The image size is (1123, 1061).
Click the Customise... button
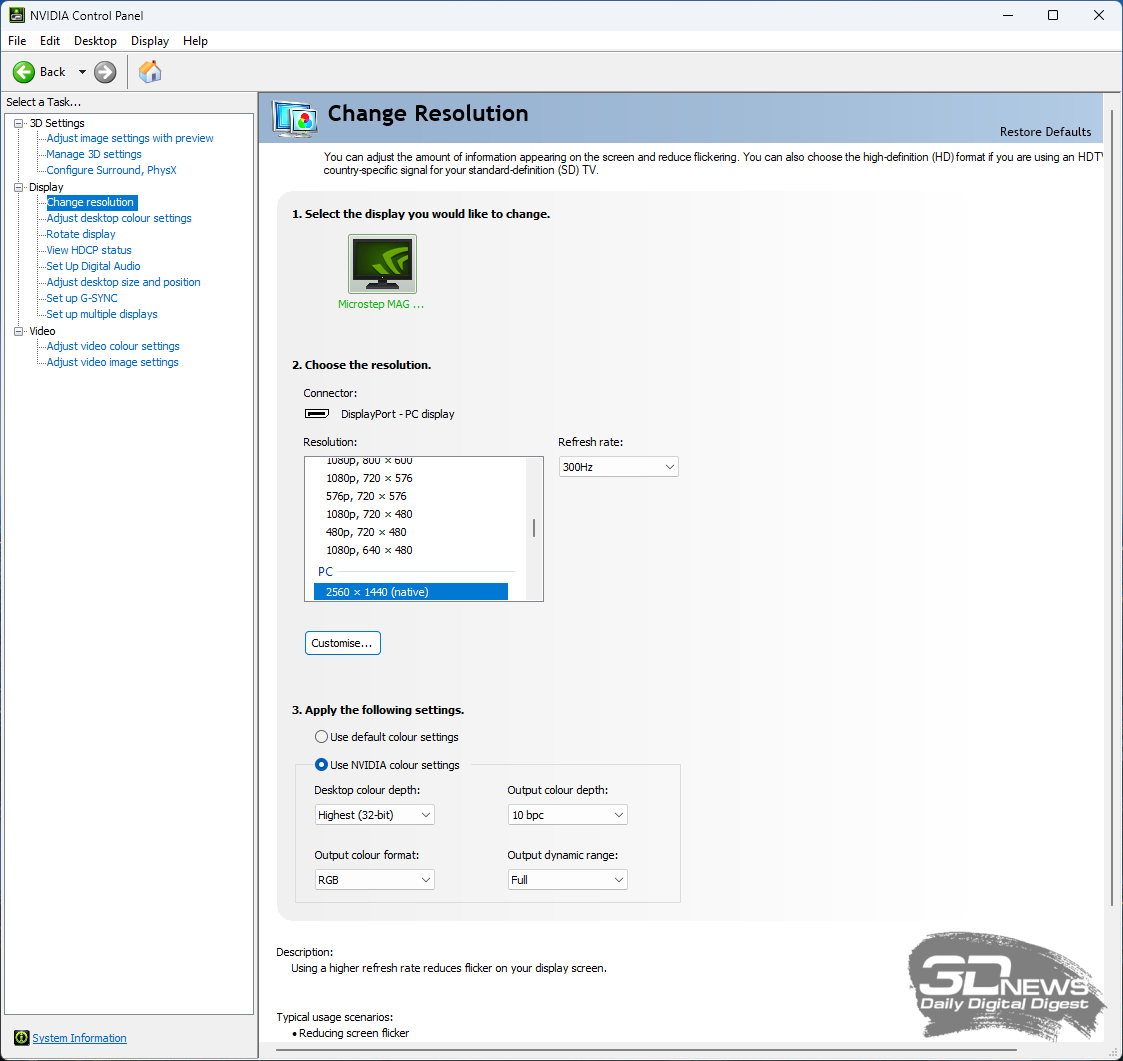[342, 643]
